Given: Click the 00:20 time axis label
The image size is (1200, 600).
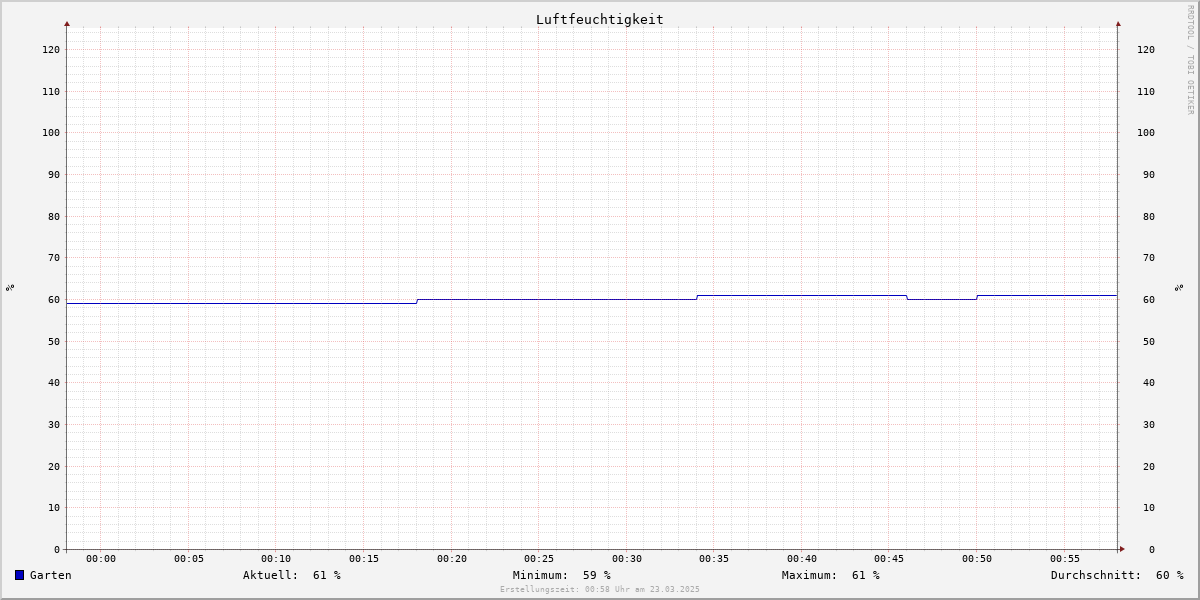Looking at the screenshot, I should point(452,558).
